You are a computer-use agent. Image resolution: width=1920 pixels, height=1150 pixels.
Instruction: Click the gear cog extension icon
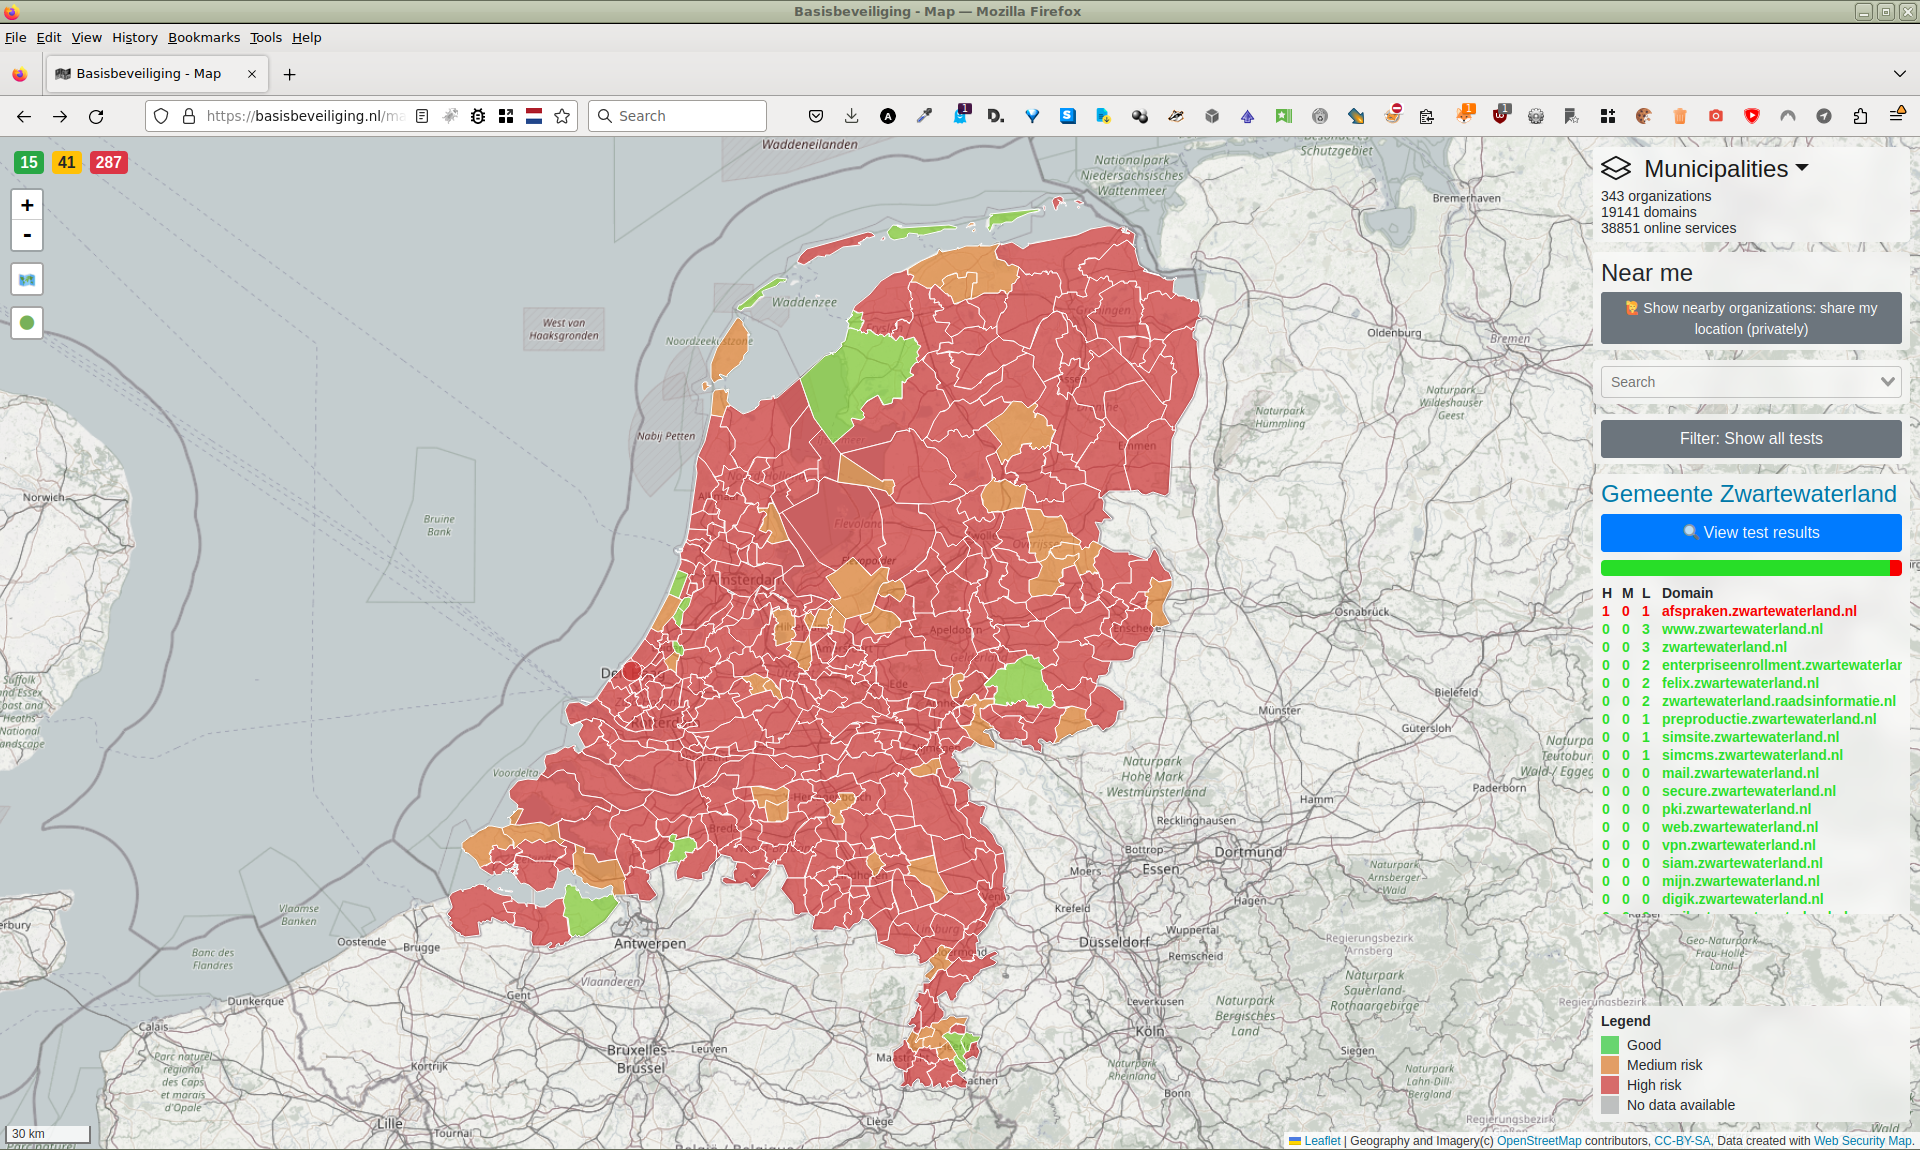click(x=1536, y=116)
